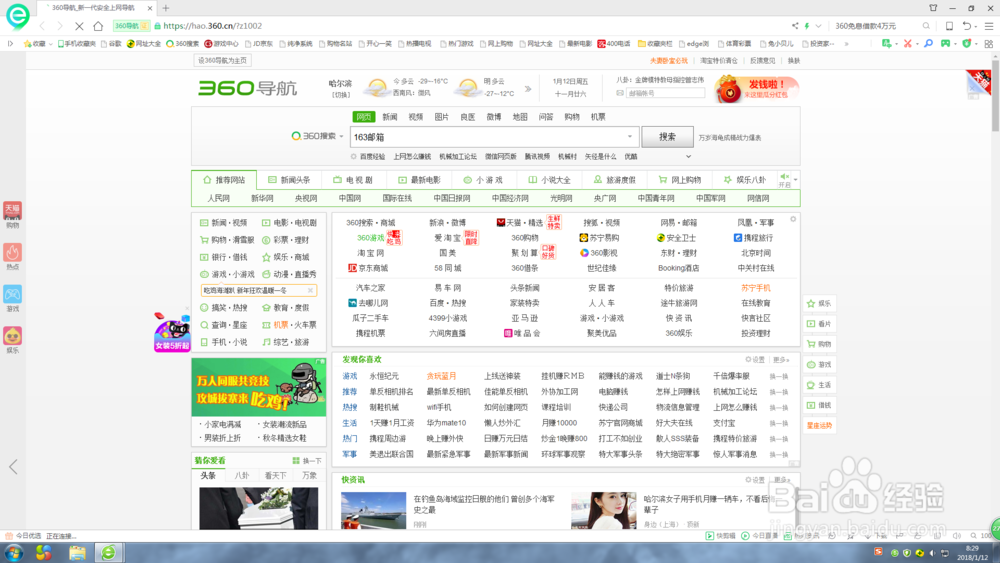Open the browser hamburger menu

pos(989,26)
